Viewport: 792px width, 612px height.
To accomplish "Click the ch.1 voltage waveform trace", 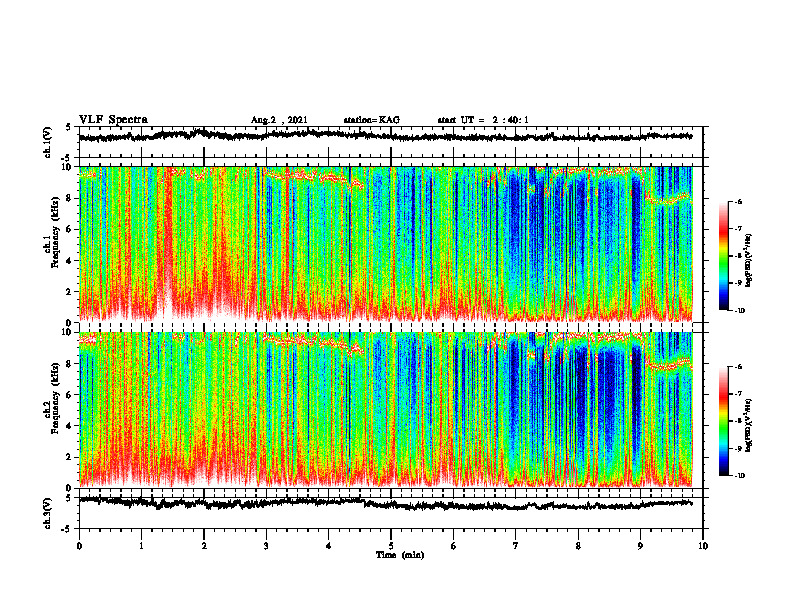I will tap(385, 135).
